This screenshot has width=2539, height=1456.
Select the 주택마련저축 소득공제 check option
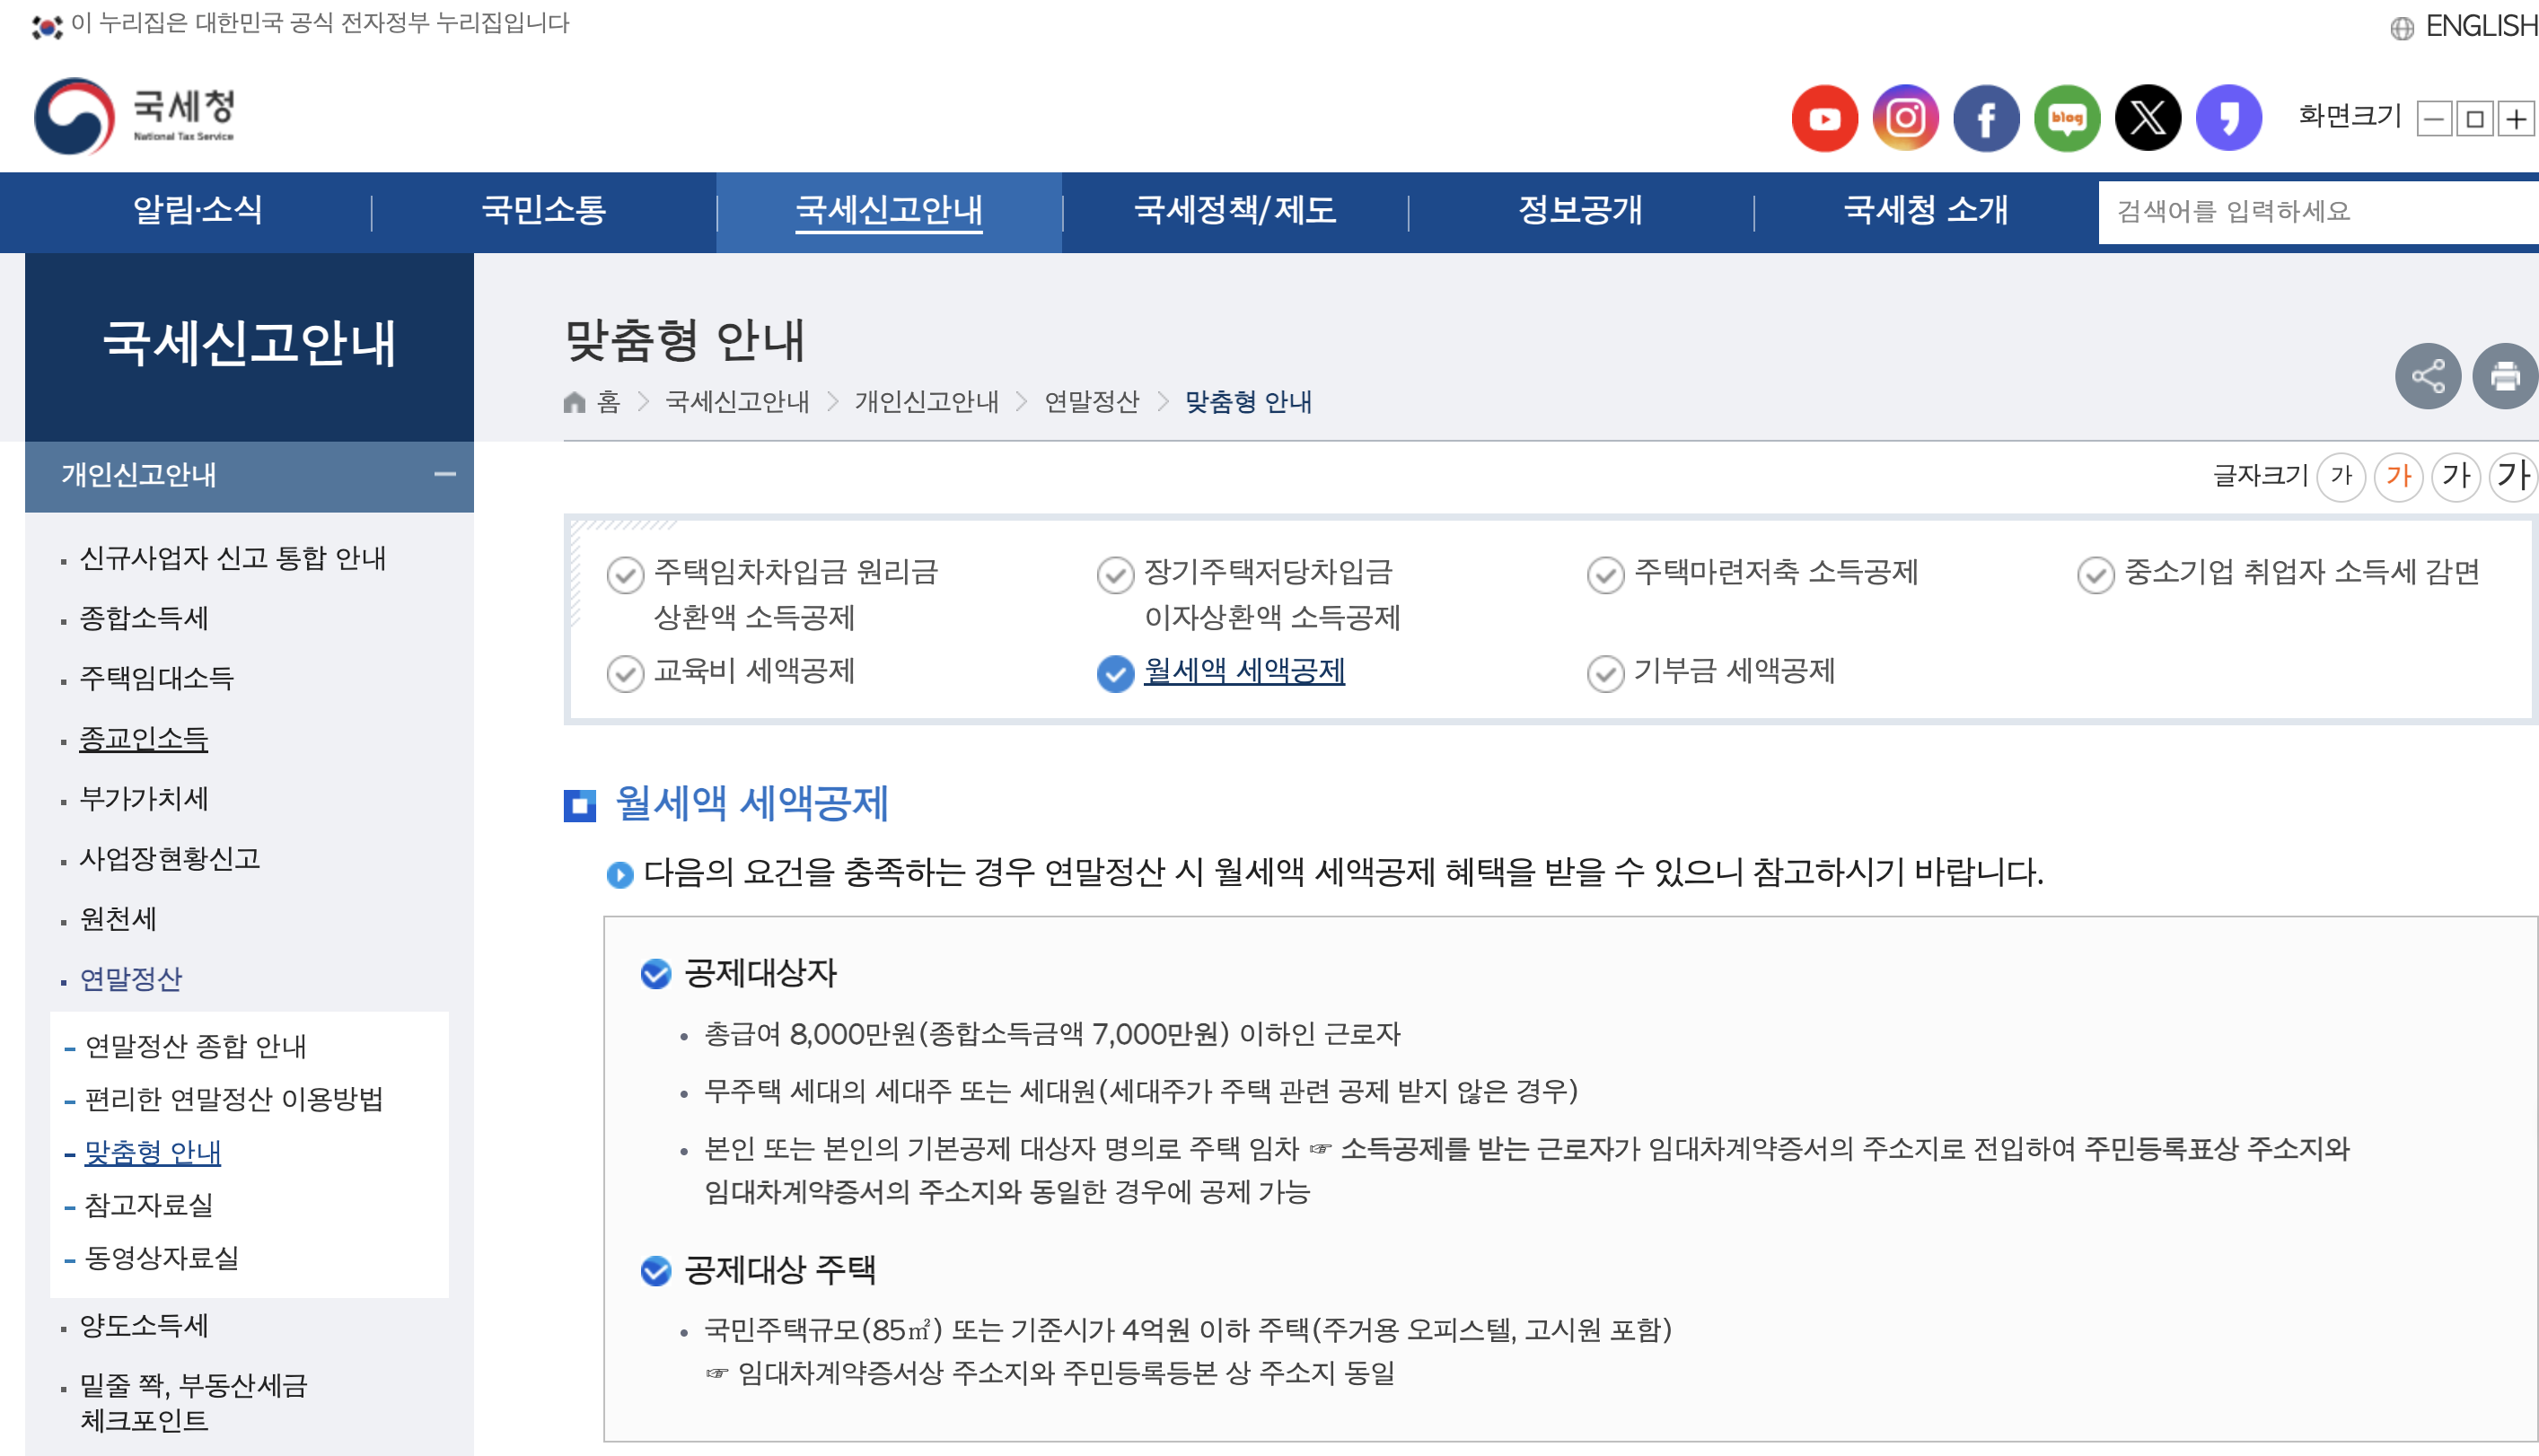(x=1775, y=572)
